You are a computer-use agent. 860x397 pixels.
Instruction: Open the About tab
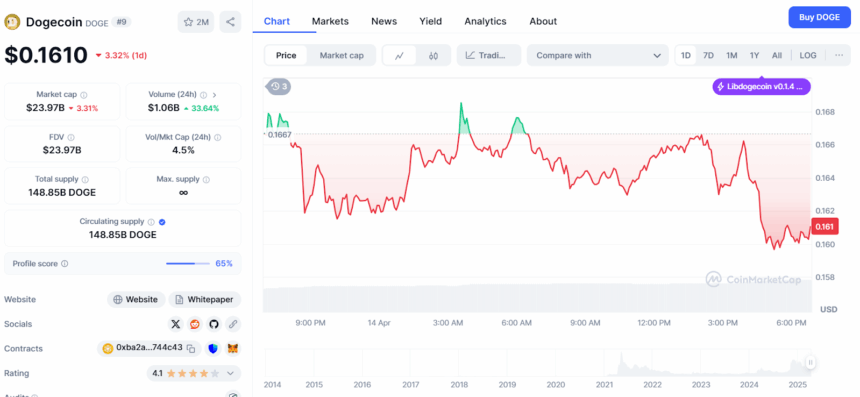click(x=543, y=21)
